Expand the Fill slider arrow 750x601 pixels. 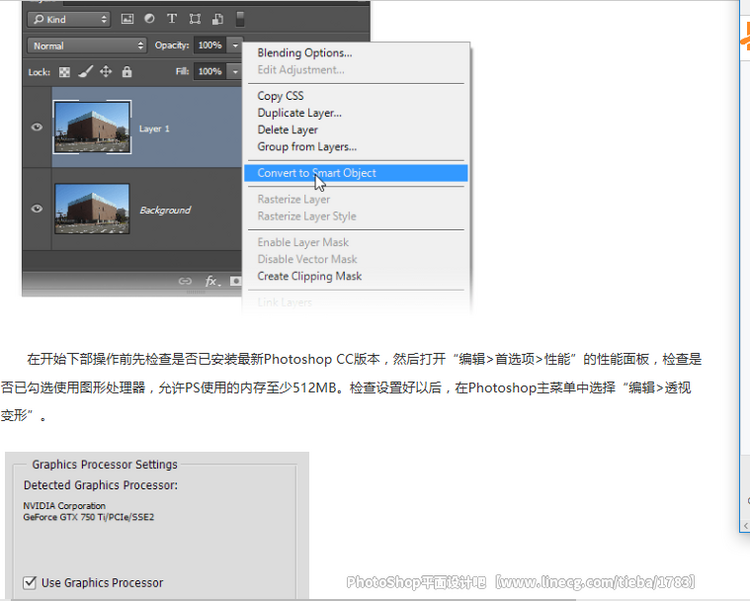(235, 71)
